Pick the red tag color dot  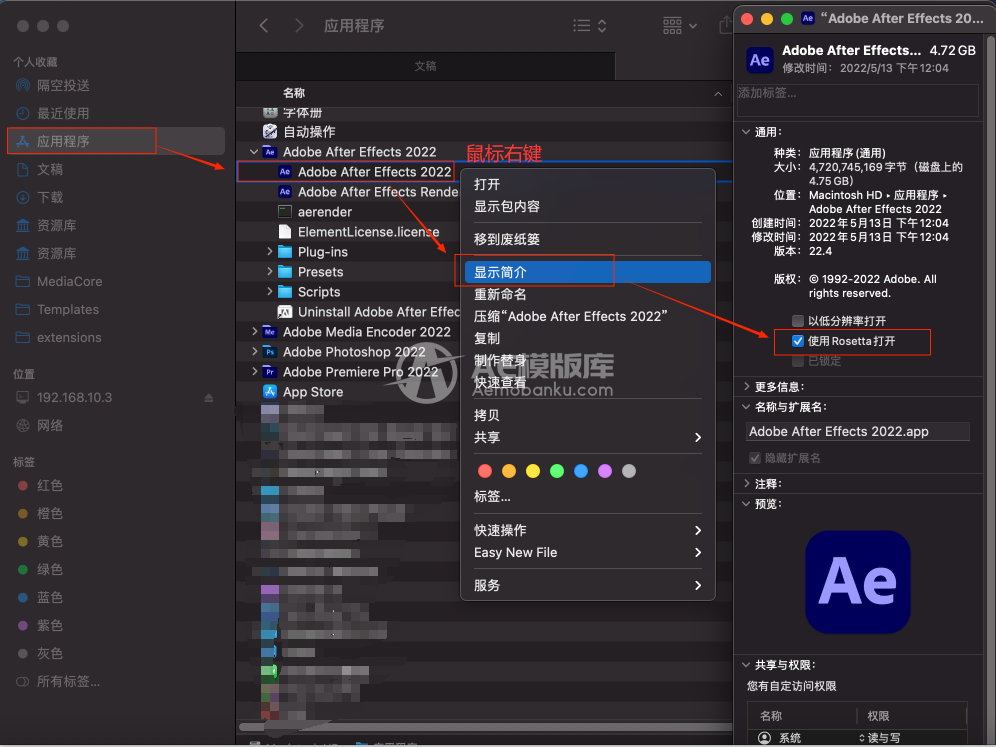pyautogui.click(x=485, y=471)
